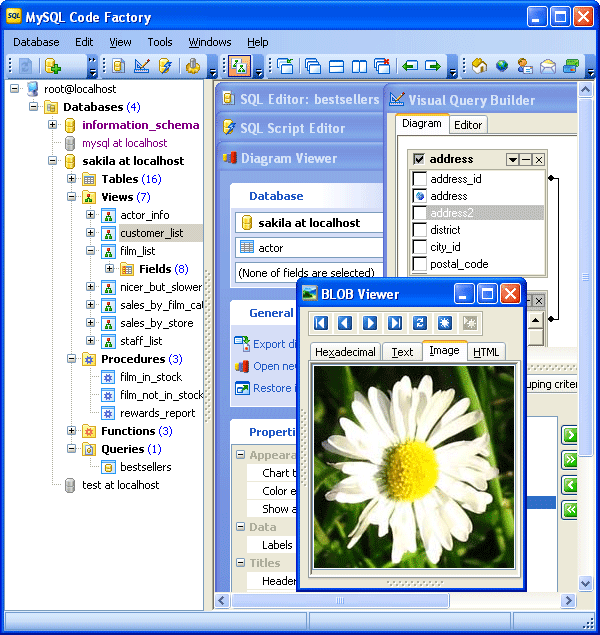
Task: Tick the district field checkbox
Action: (x=420, y=230)
